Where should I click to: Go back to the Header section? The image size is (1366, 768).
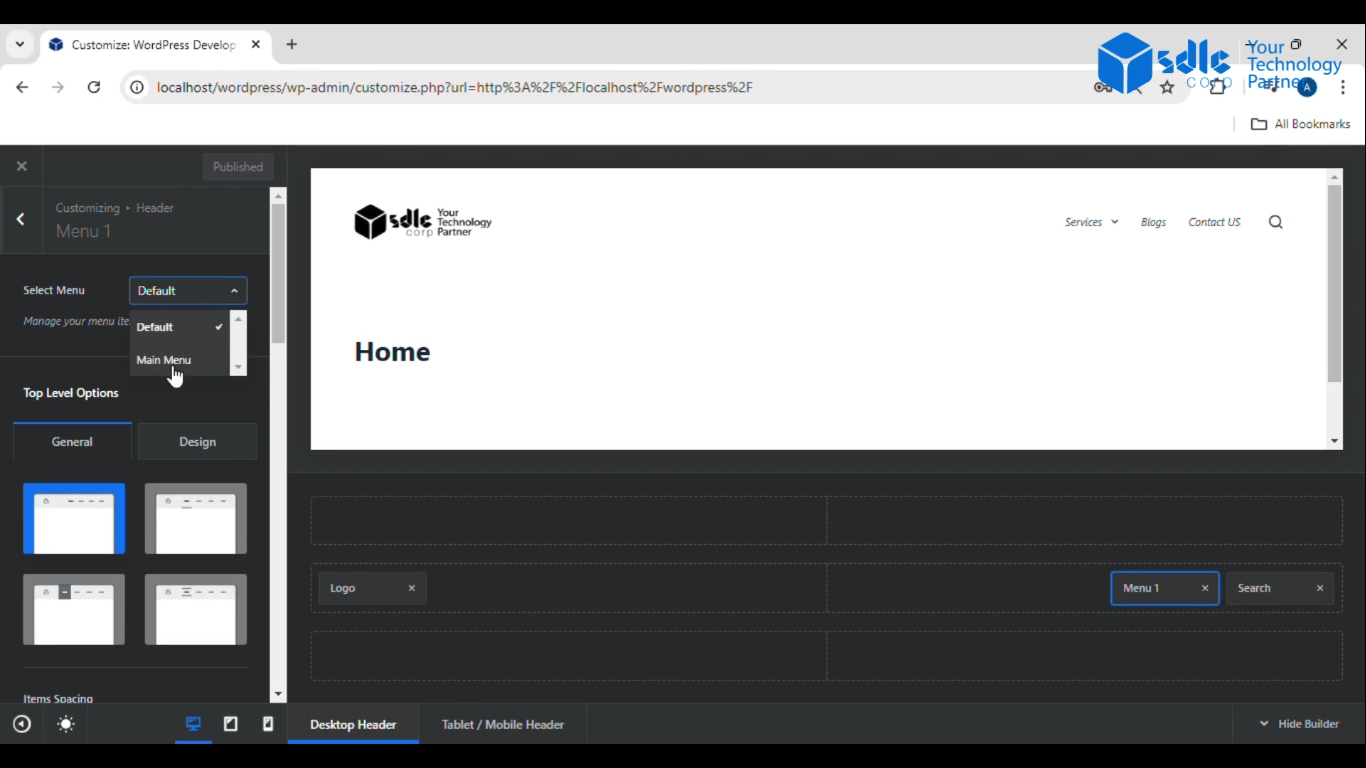click(x=20, y=219)
